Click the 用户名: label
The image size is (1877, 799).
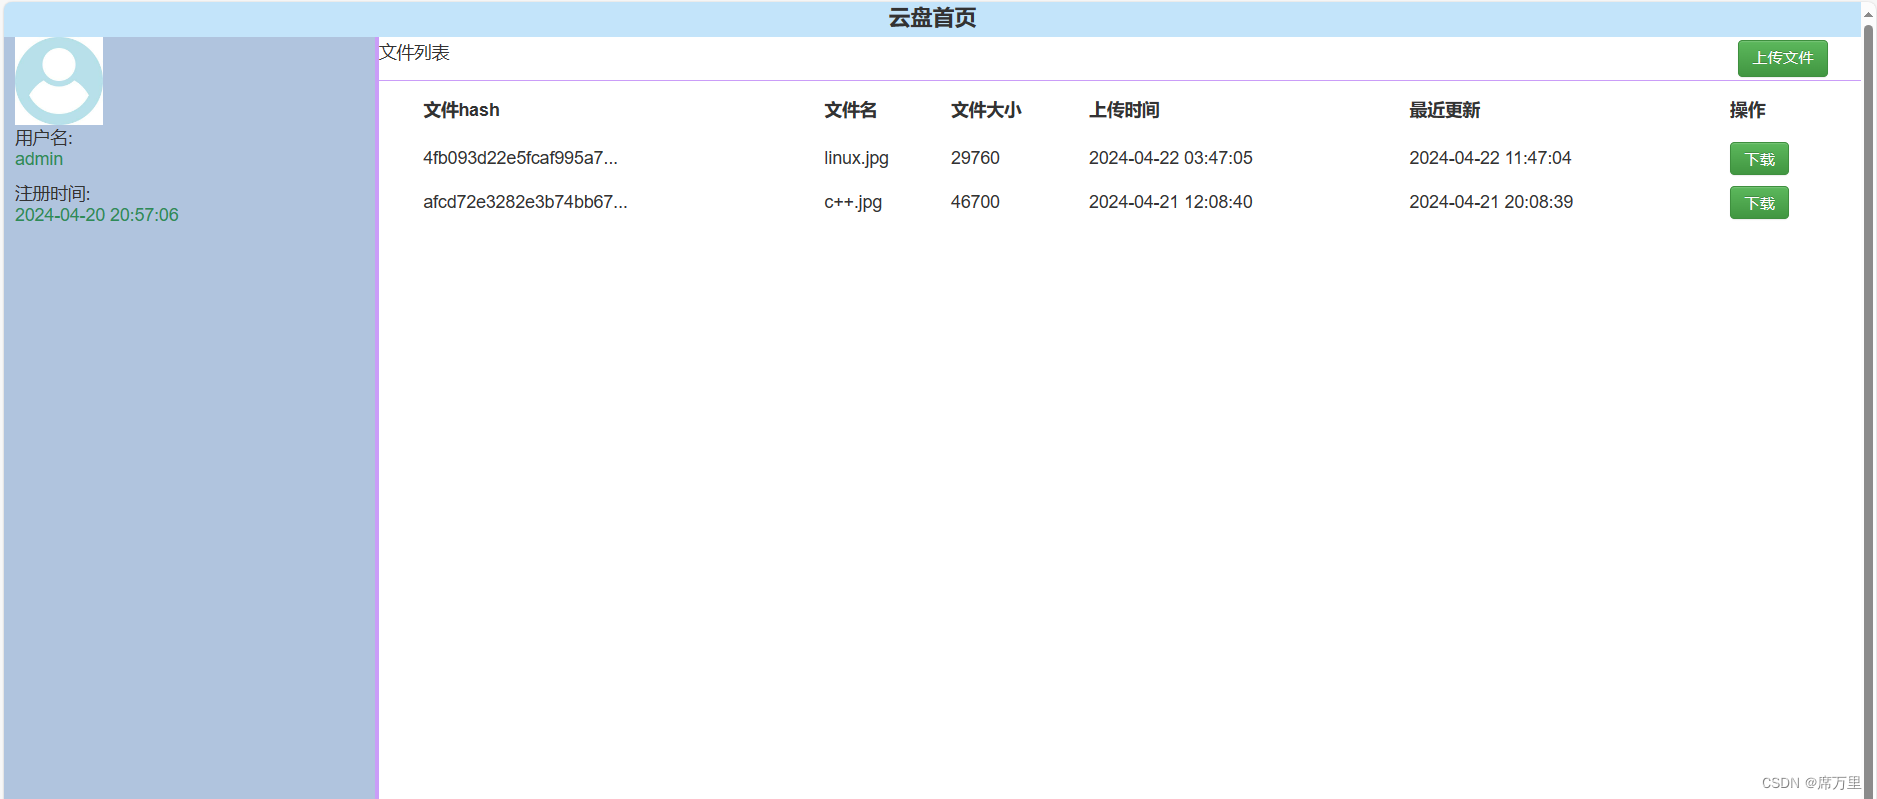tap(44, 138)
